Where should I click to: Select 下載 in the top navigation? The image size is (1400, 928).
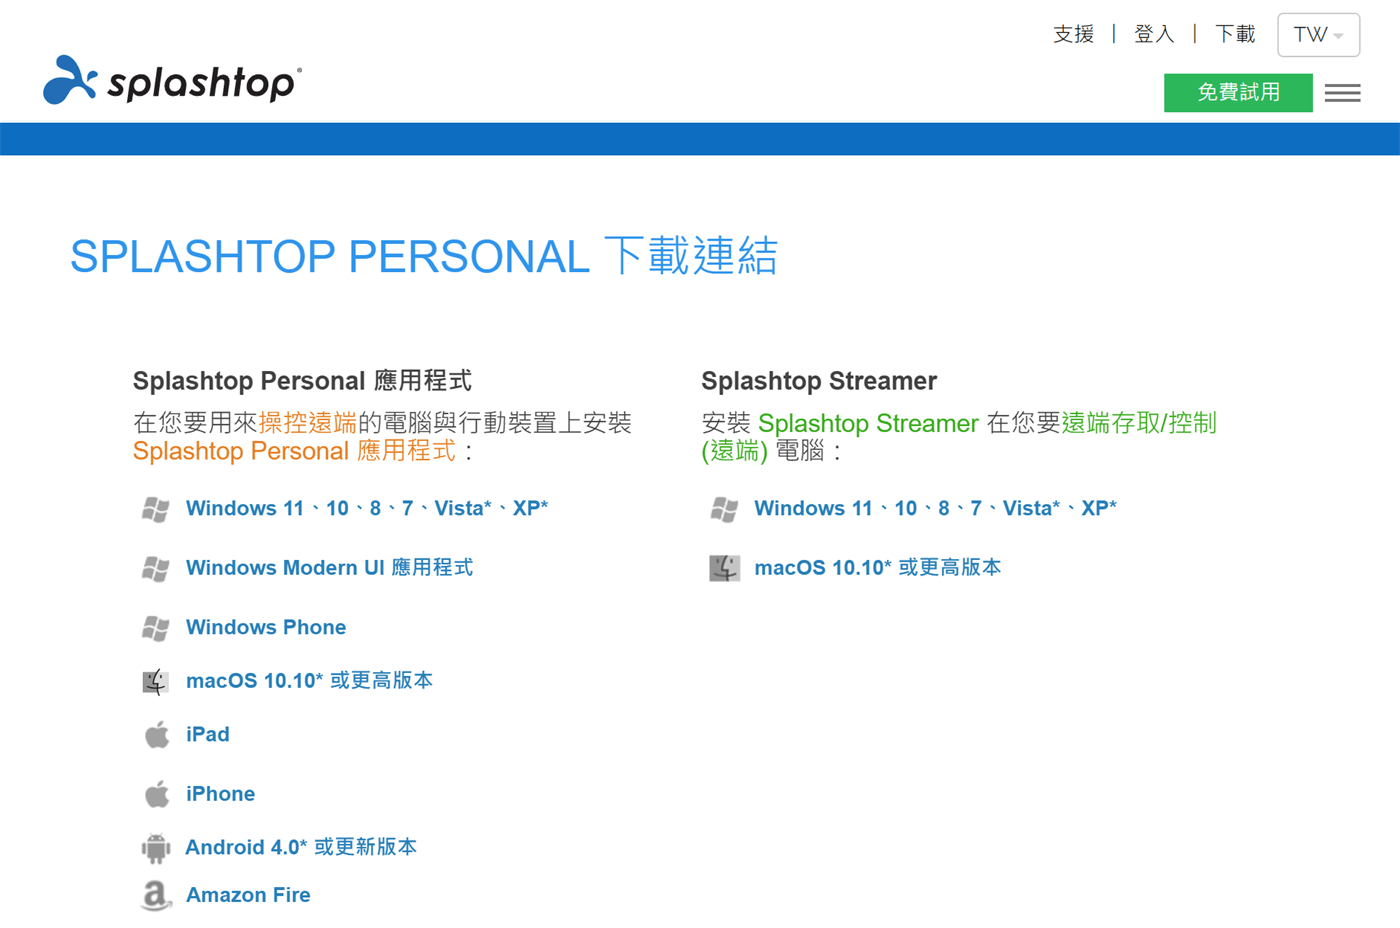(1235, 35)
